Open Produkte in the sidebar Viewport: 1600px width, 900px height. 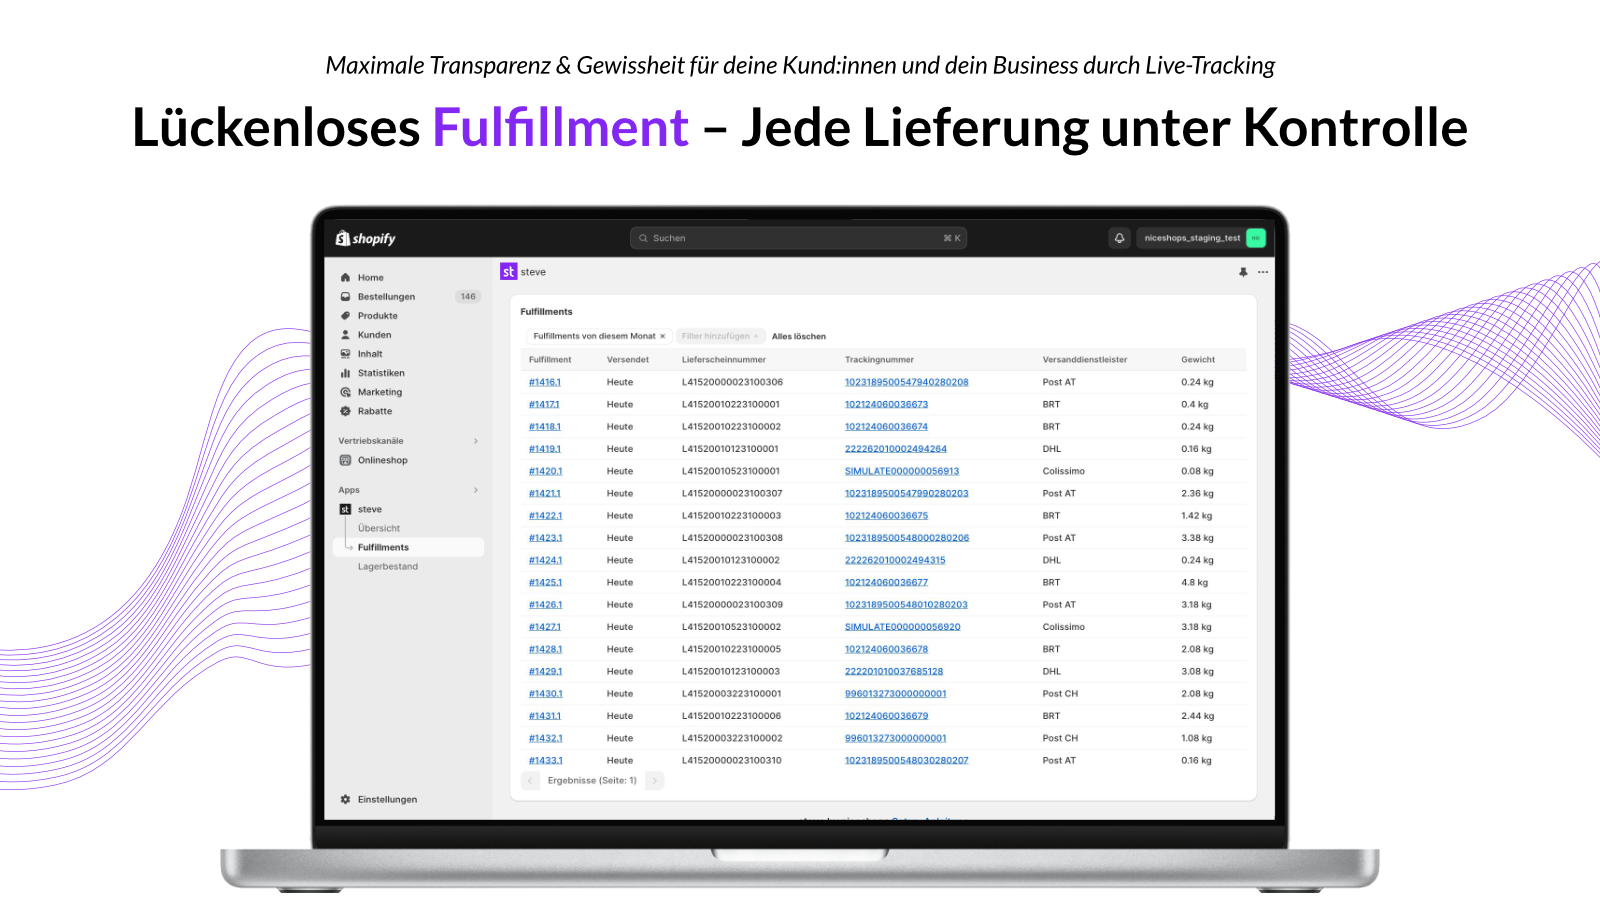[x=378, y=316]
